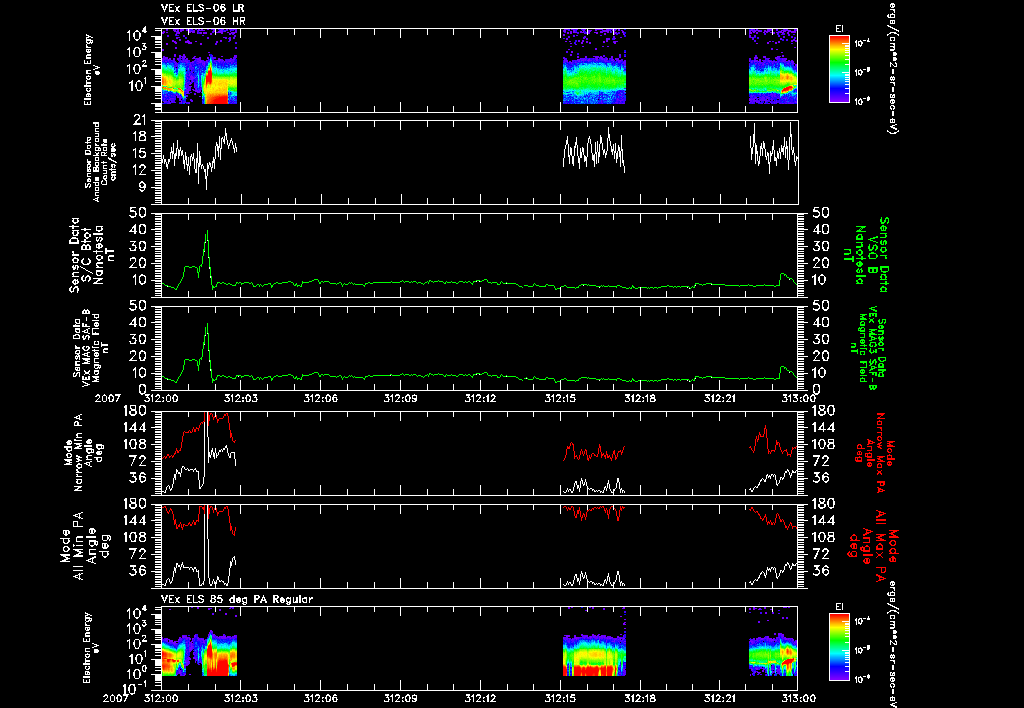Screen dimensions: 1024x708
Task: Click the 'Electron Energy eV' label of ELS-06 panel
Action: 92,69
